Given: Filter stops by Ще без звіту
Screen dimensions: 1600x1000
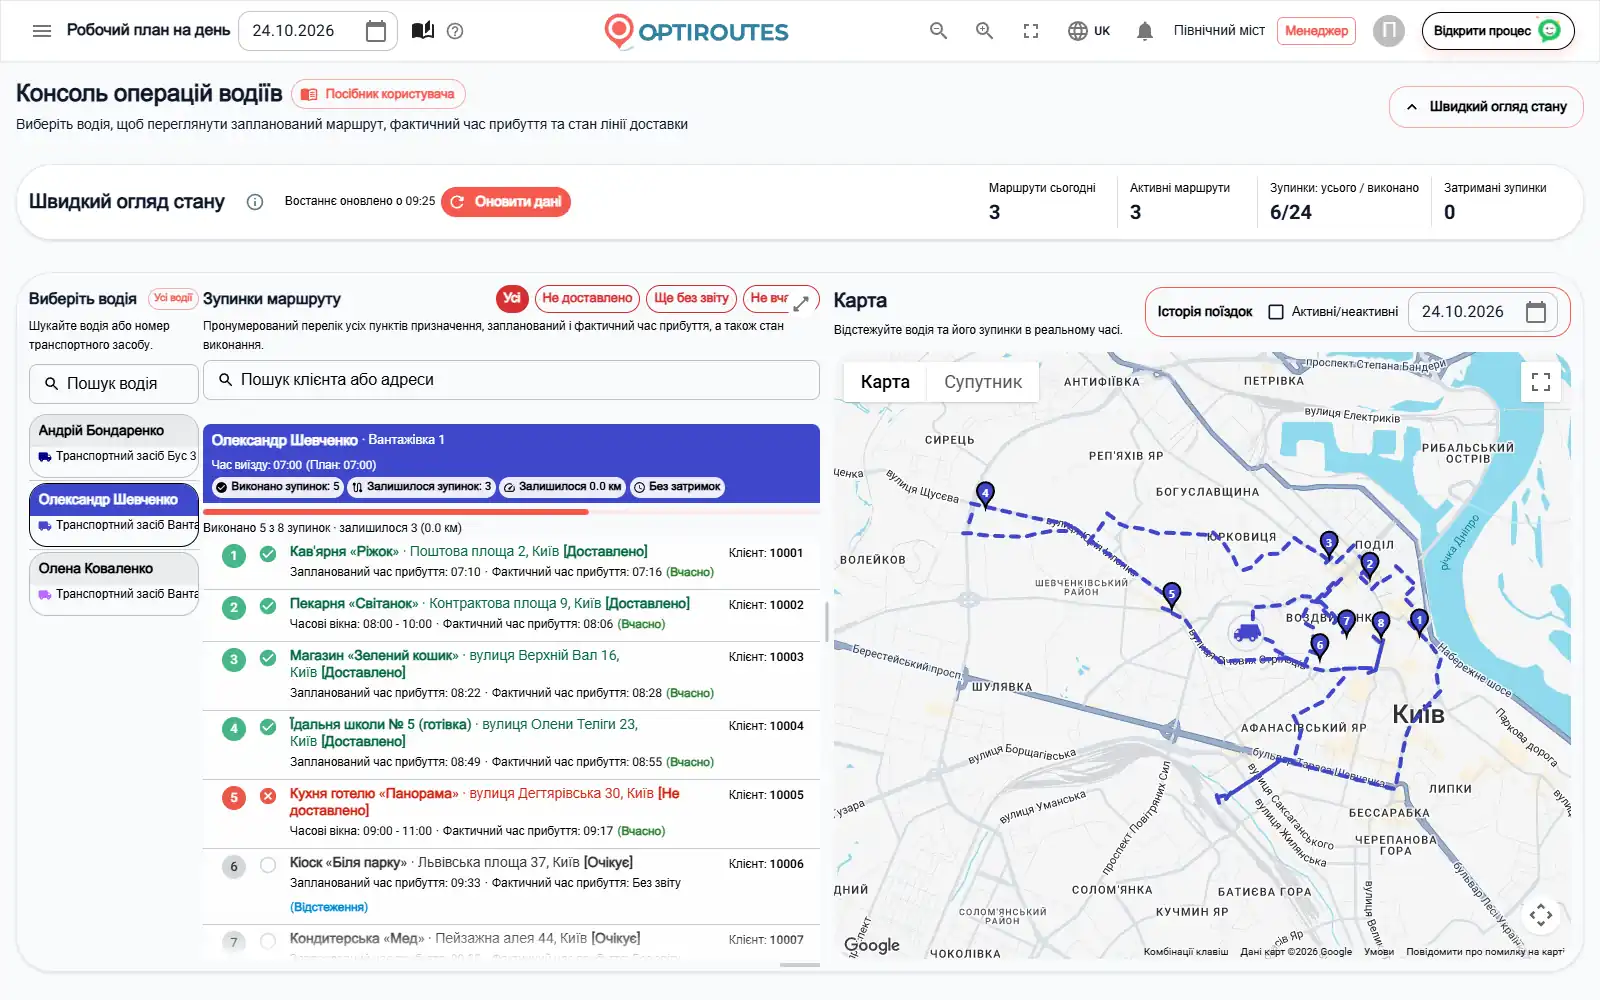Looking at the screenshot, I should point(691,298).
